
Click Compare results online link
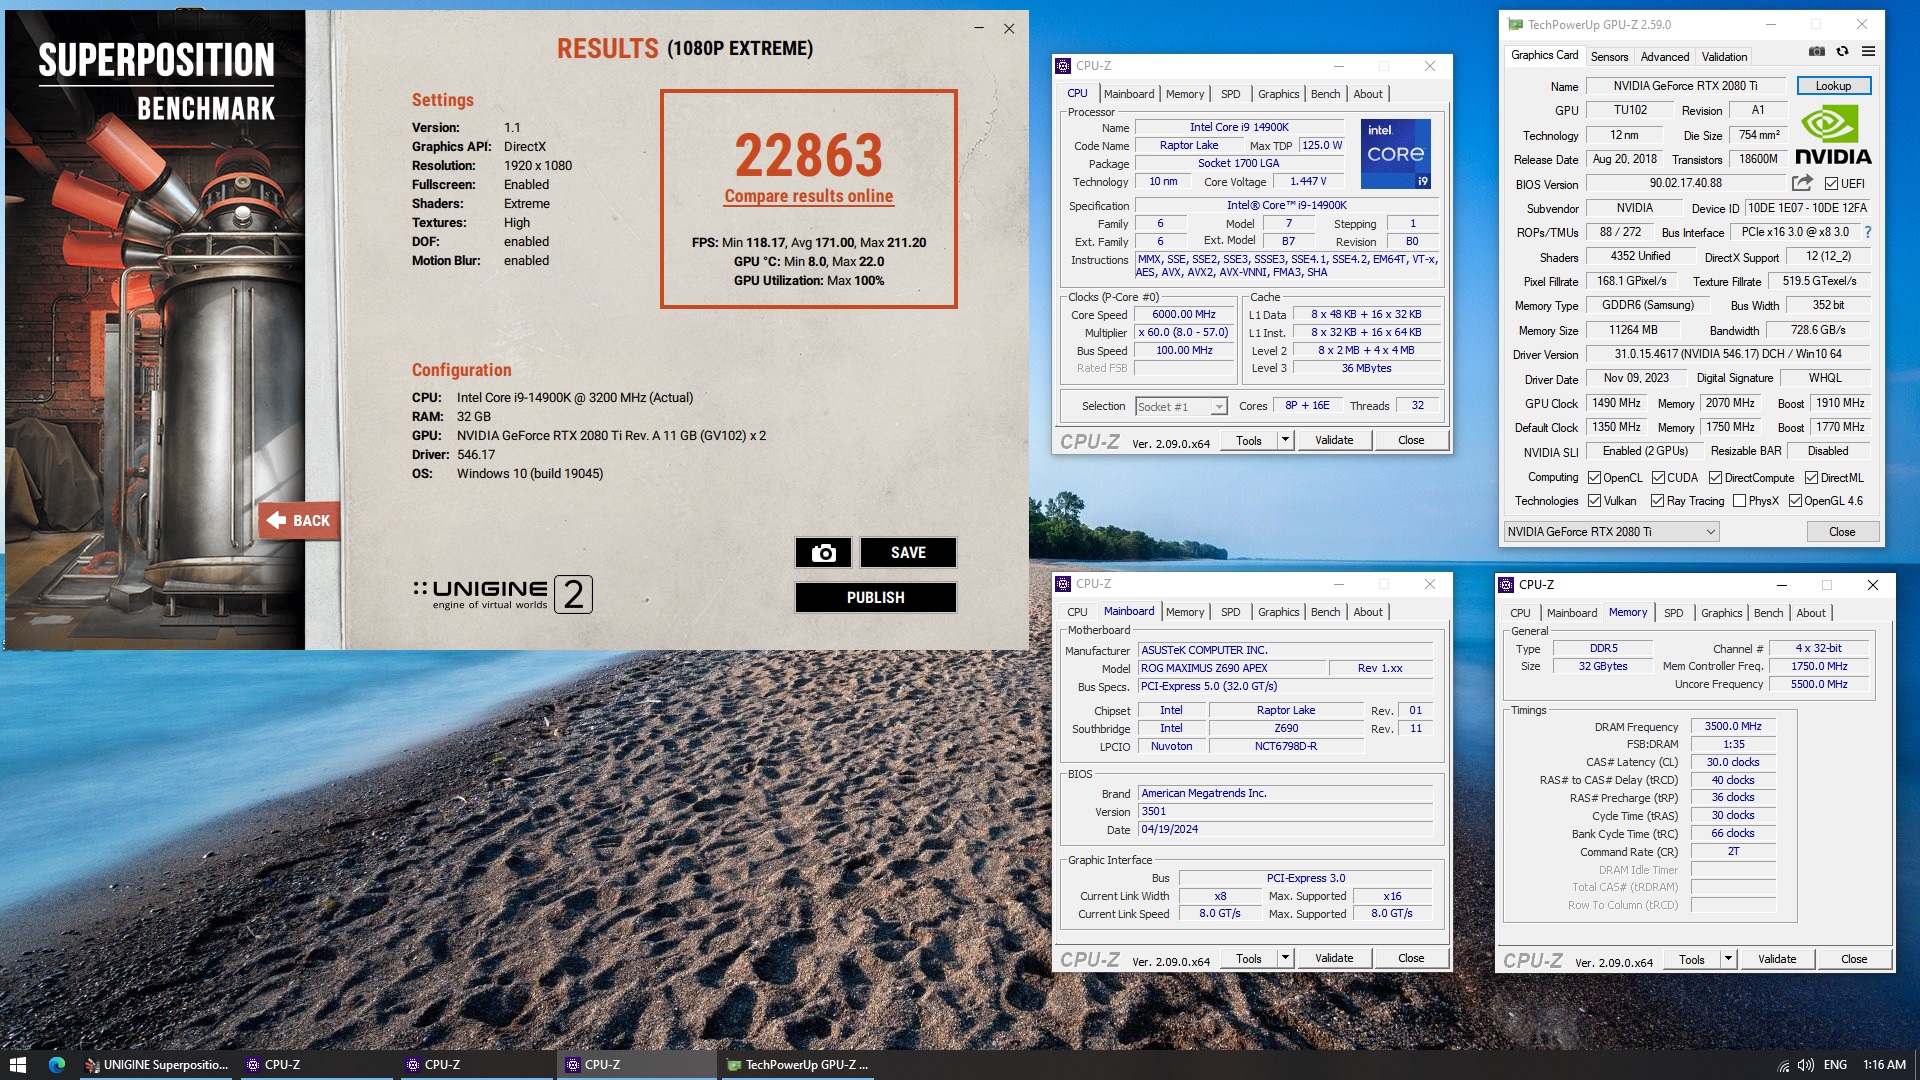pos(809,196)
